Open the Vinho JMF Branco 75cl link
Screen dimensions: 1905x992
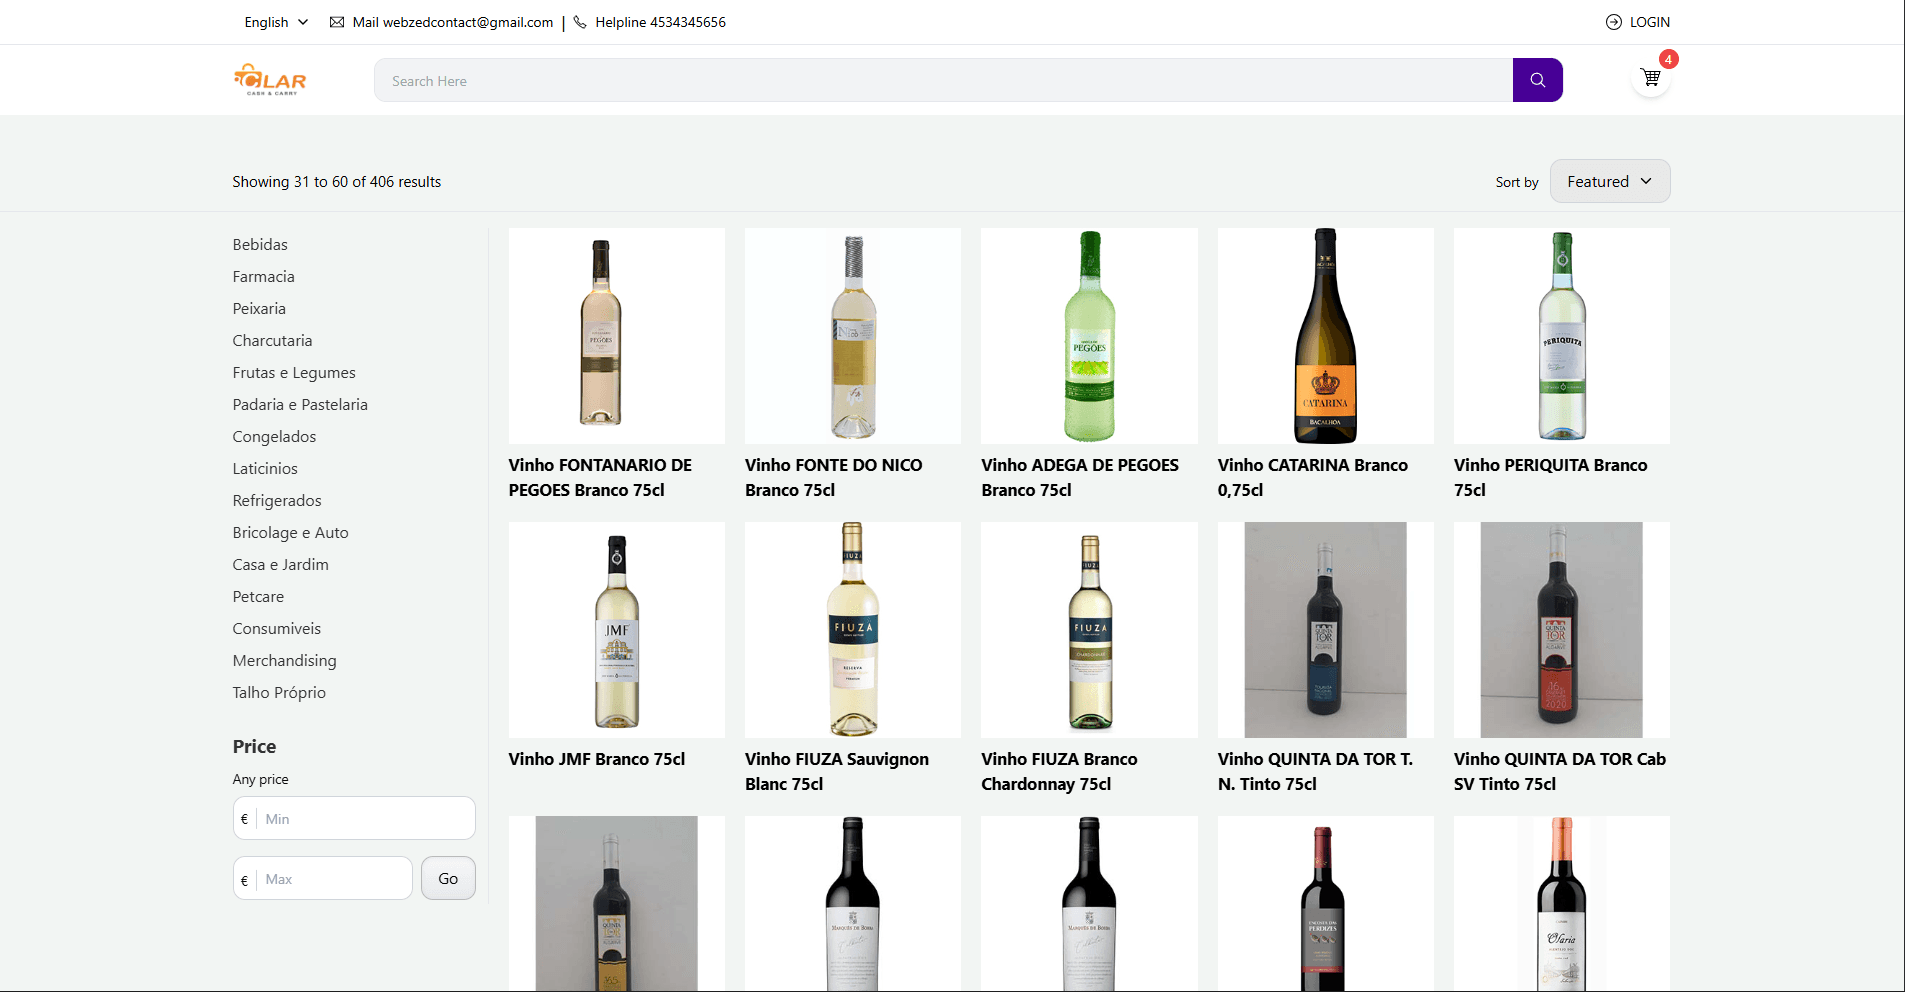pos(596,759)
